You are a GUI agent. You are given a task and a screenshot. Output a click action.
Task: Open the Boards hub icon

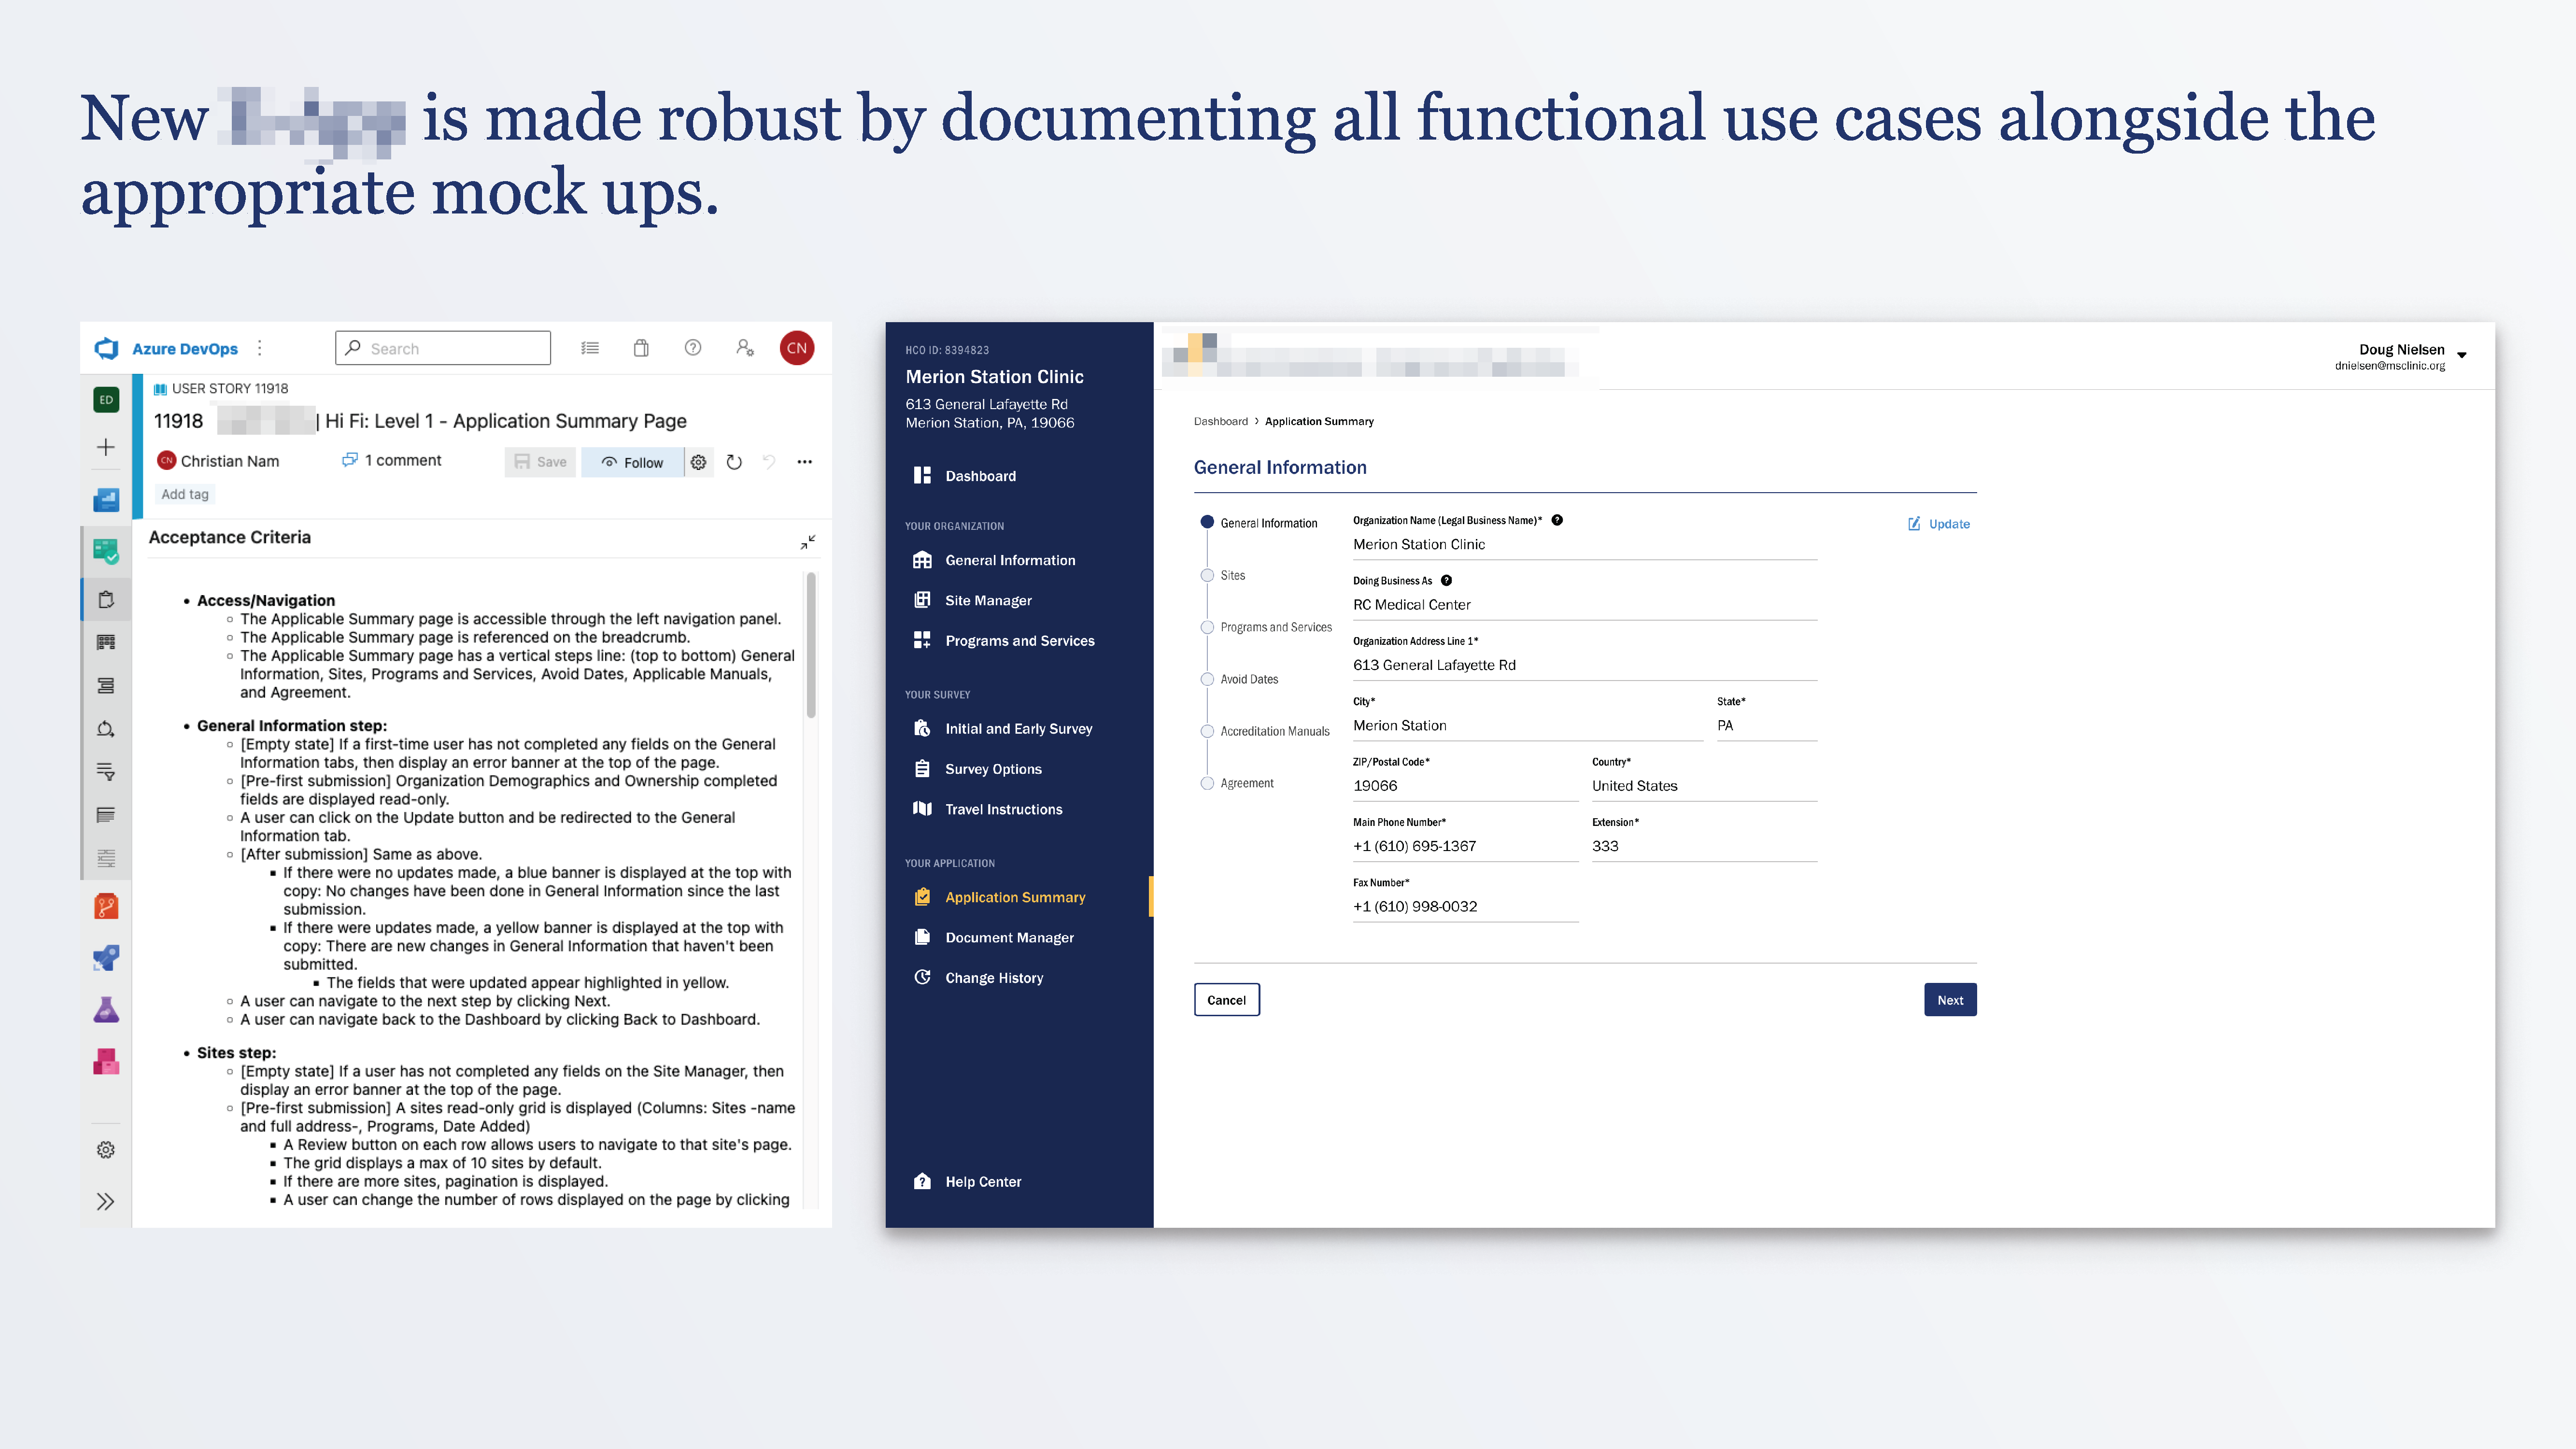pos(106,551)
